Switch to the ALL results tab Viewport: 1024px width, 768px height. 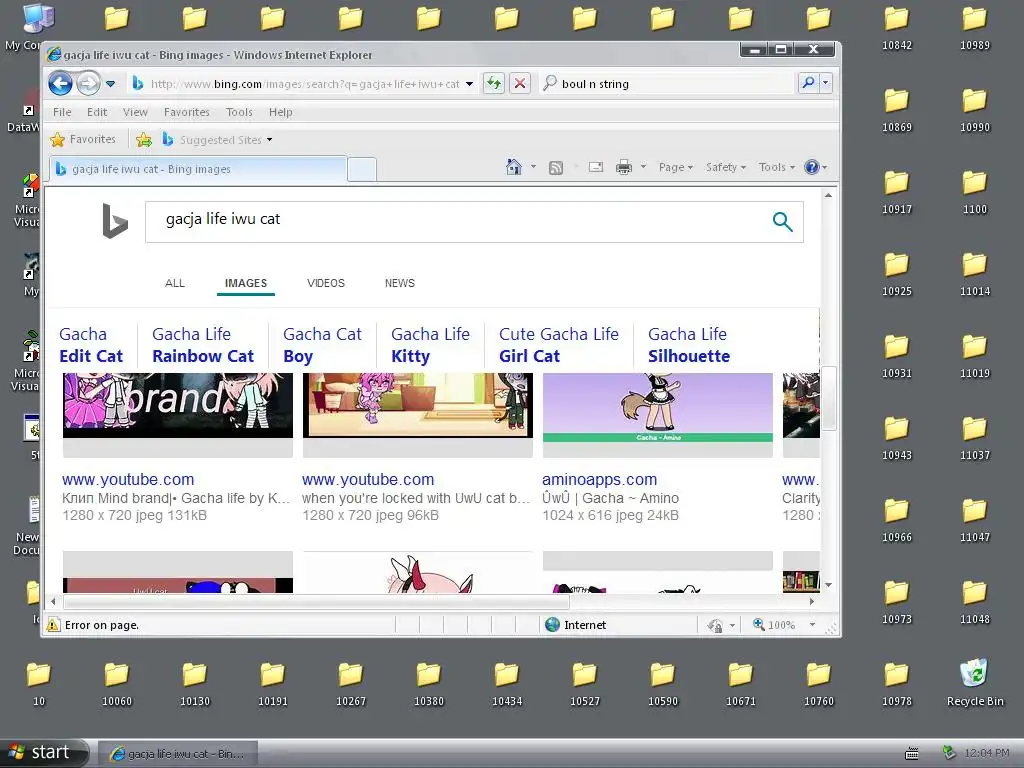point(174,283)
